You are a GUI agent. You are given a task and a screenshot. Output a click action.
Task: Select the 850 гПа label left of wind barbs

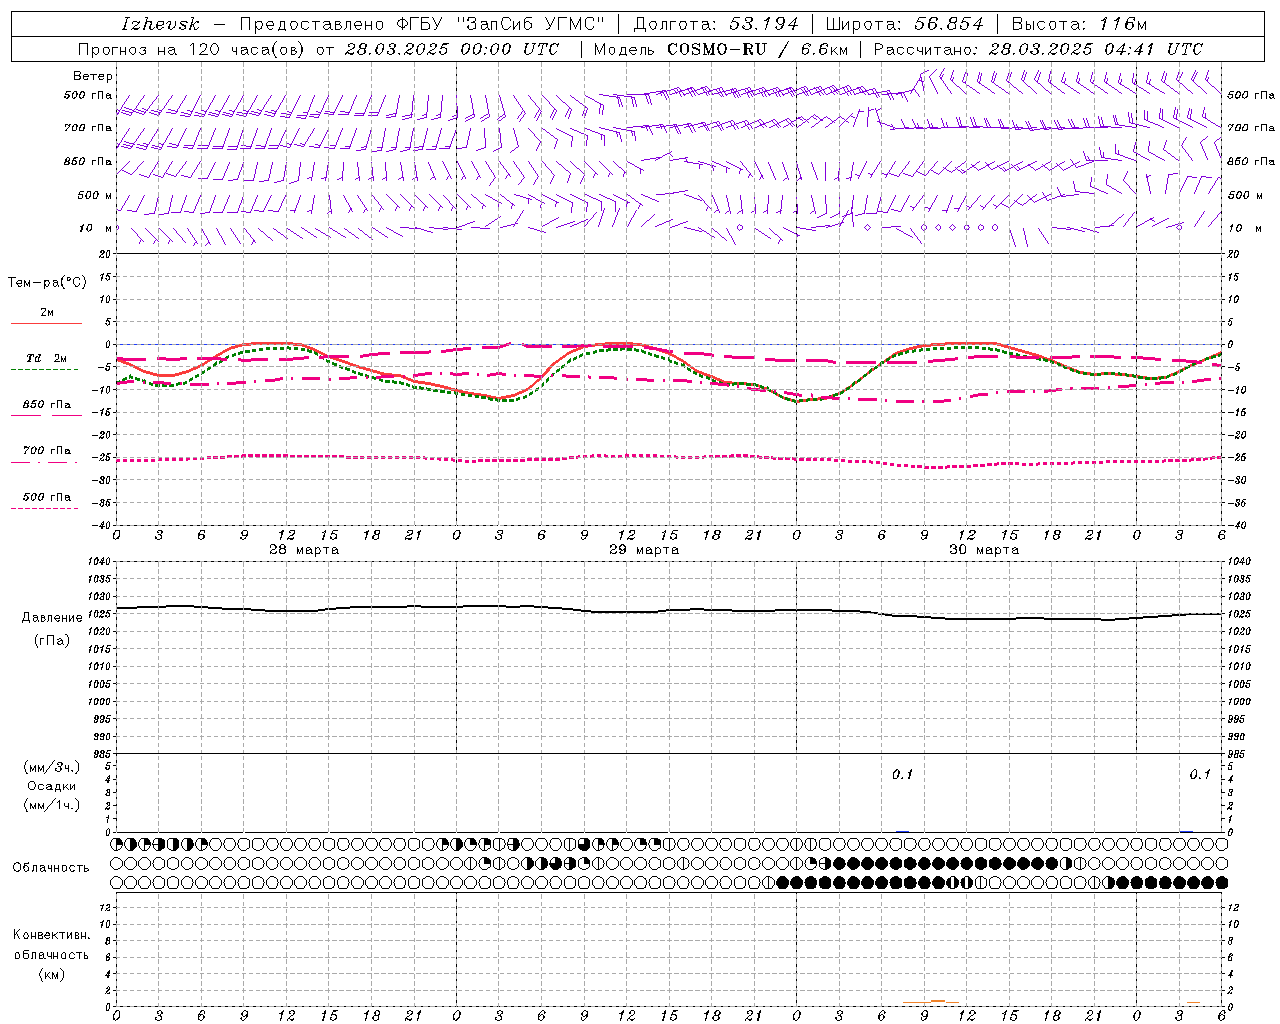[88, 161]
